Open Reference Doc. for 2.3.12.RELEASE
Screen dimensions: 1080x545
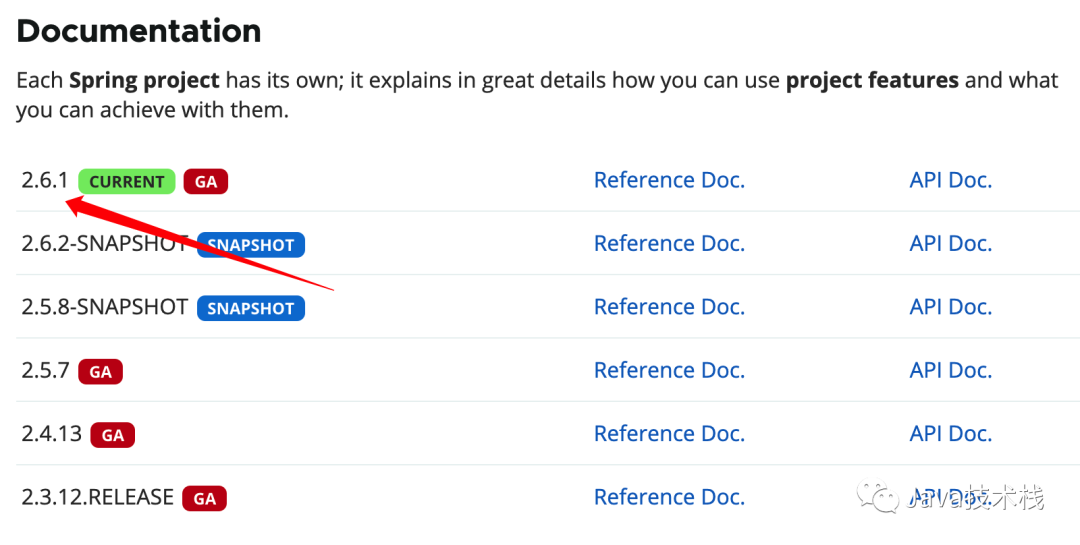click(669, 497)
